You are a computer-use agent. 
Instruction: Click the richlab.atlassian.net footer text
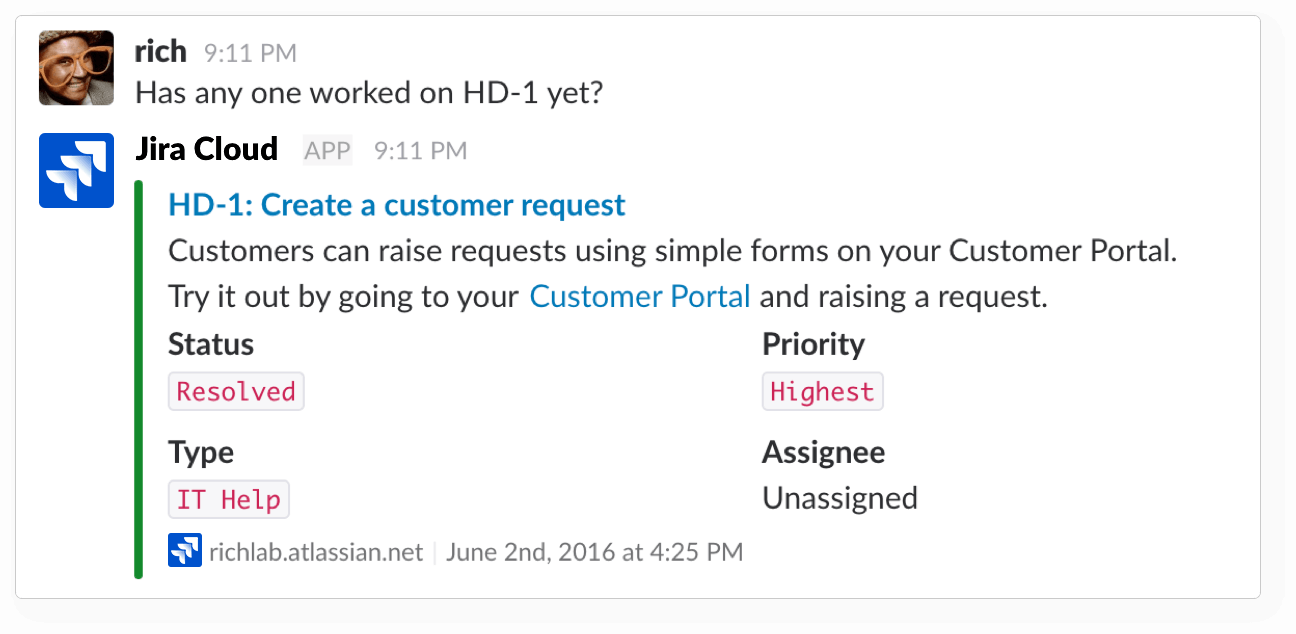point(316,552)
